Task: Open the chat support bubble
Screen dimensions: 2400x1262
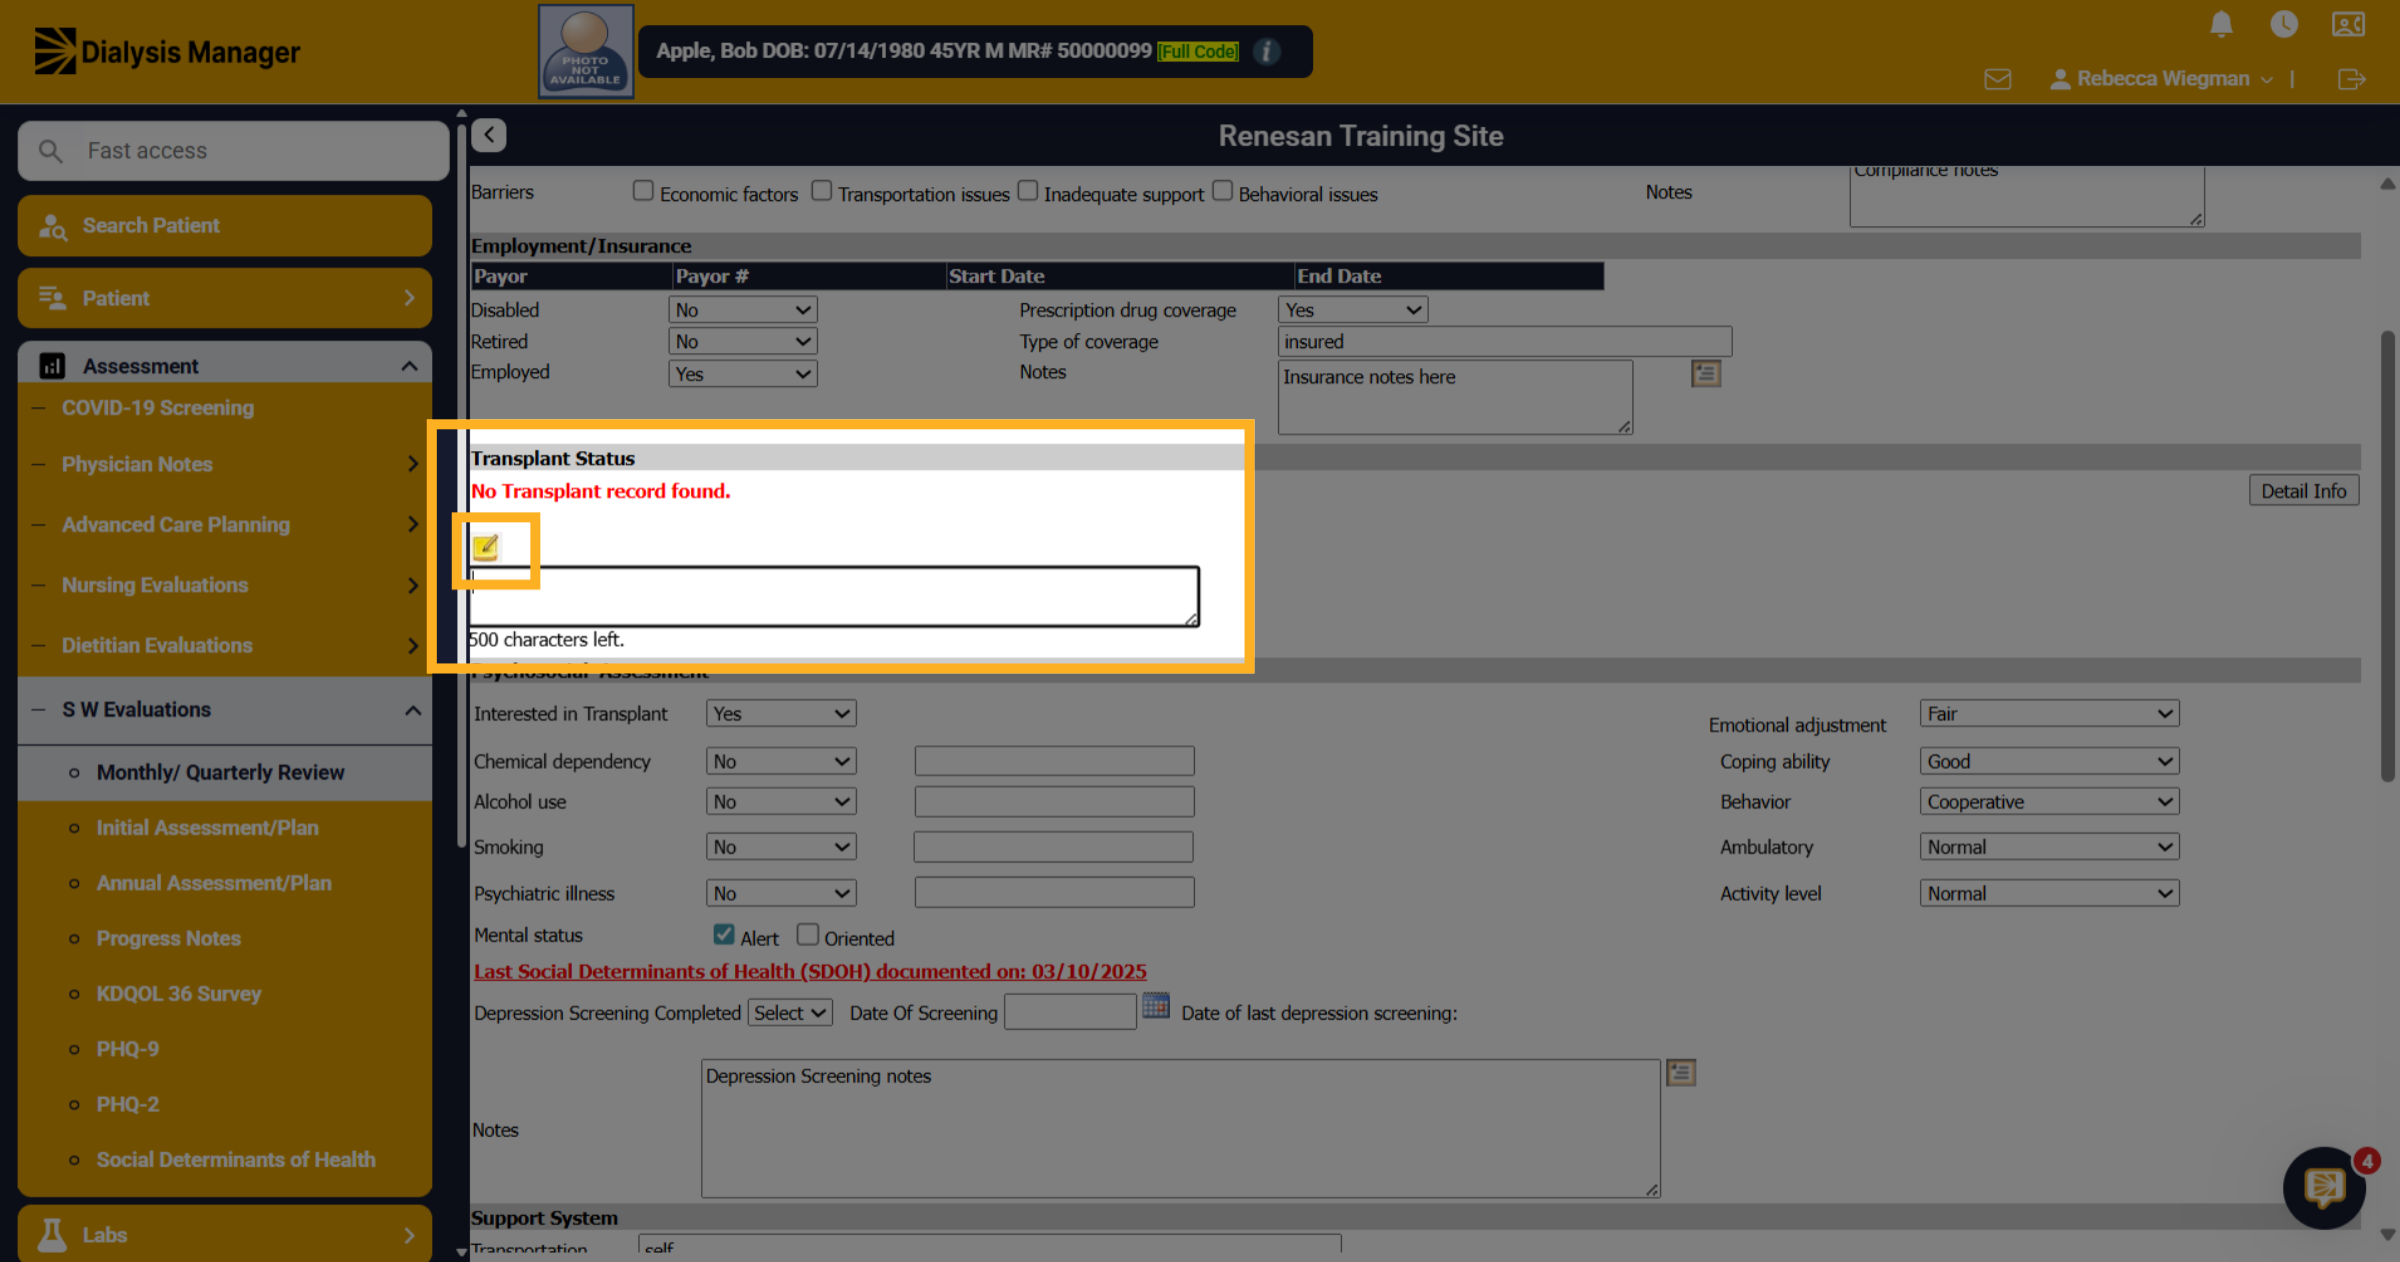Action: click(2325, 1187)
